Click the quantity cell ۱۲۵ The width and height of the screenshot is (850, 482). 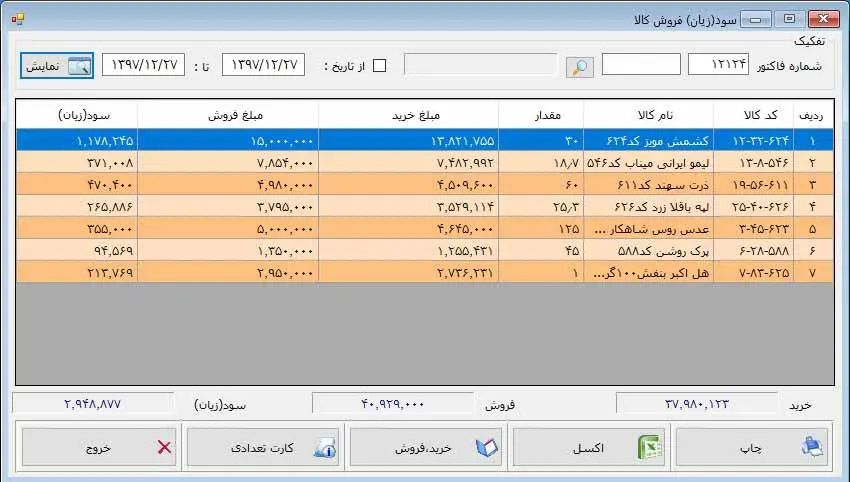tap(569, 229)
